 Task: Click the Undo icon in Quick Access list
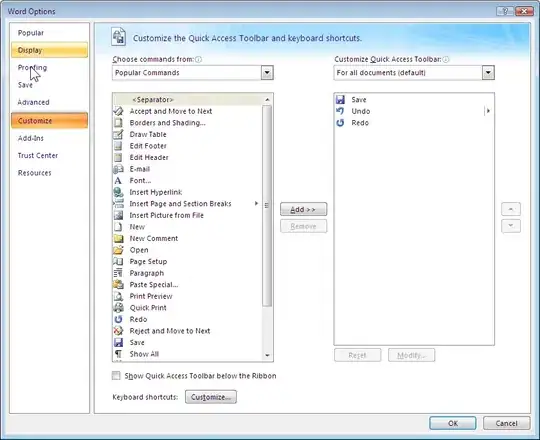coord(340,111)
